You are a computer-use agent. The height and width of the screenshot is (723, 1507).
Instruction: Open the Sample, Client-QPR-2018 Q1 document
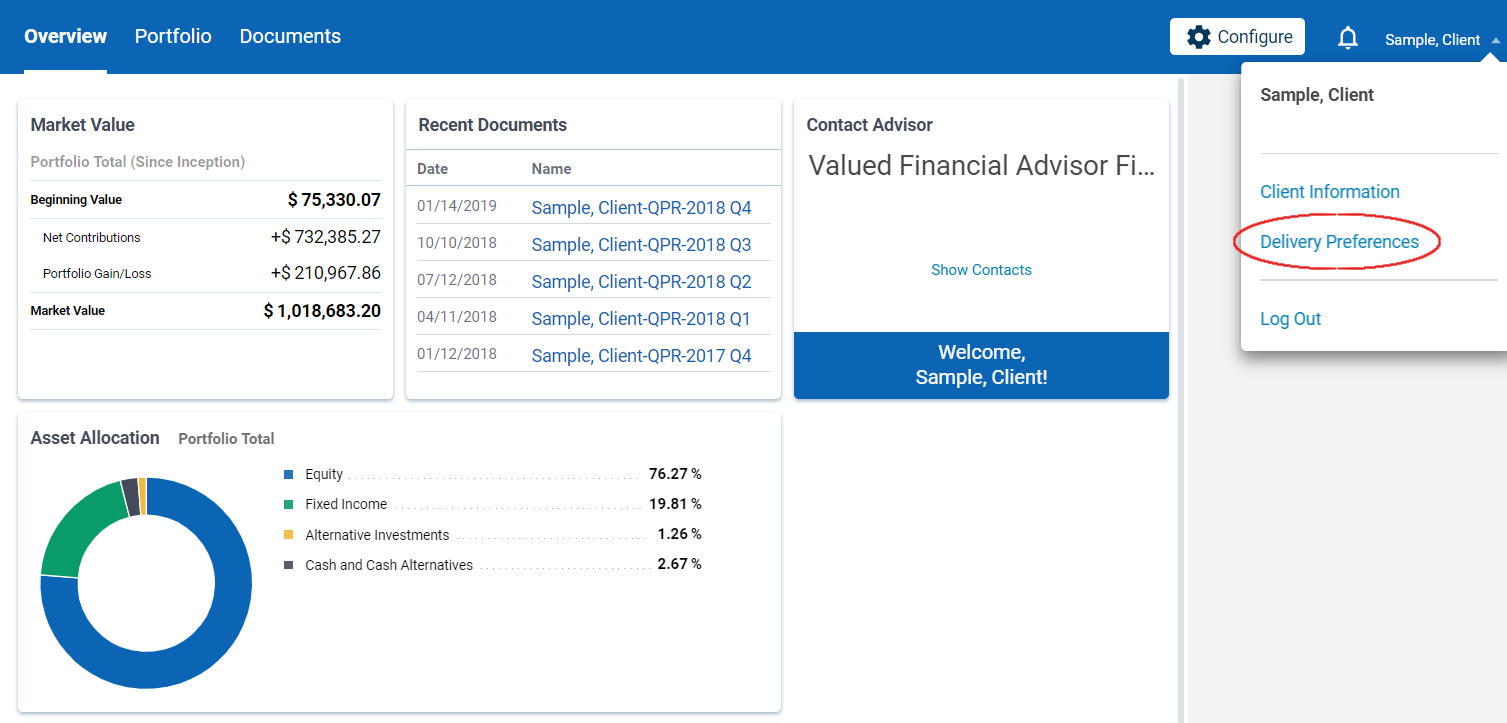(640, 318)
